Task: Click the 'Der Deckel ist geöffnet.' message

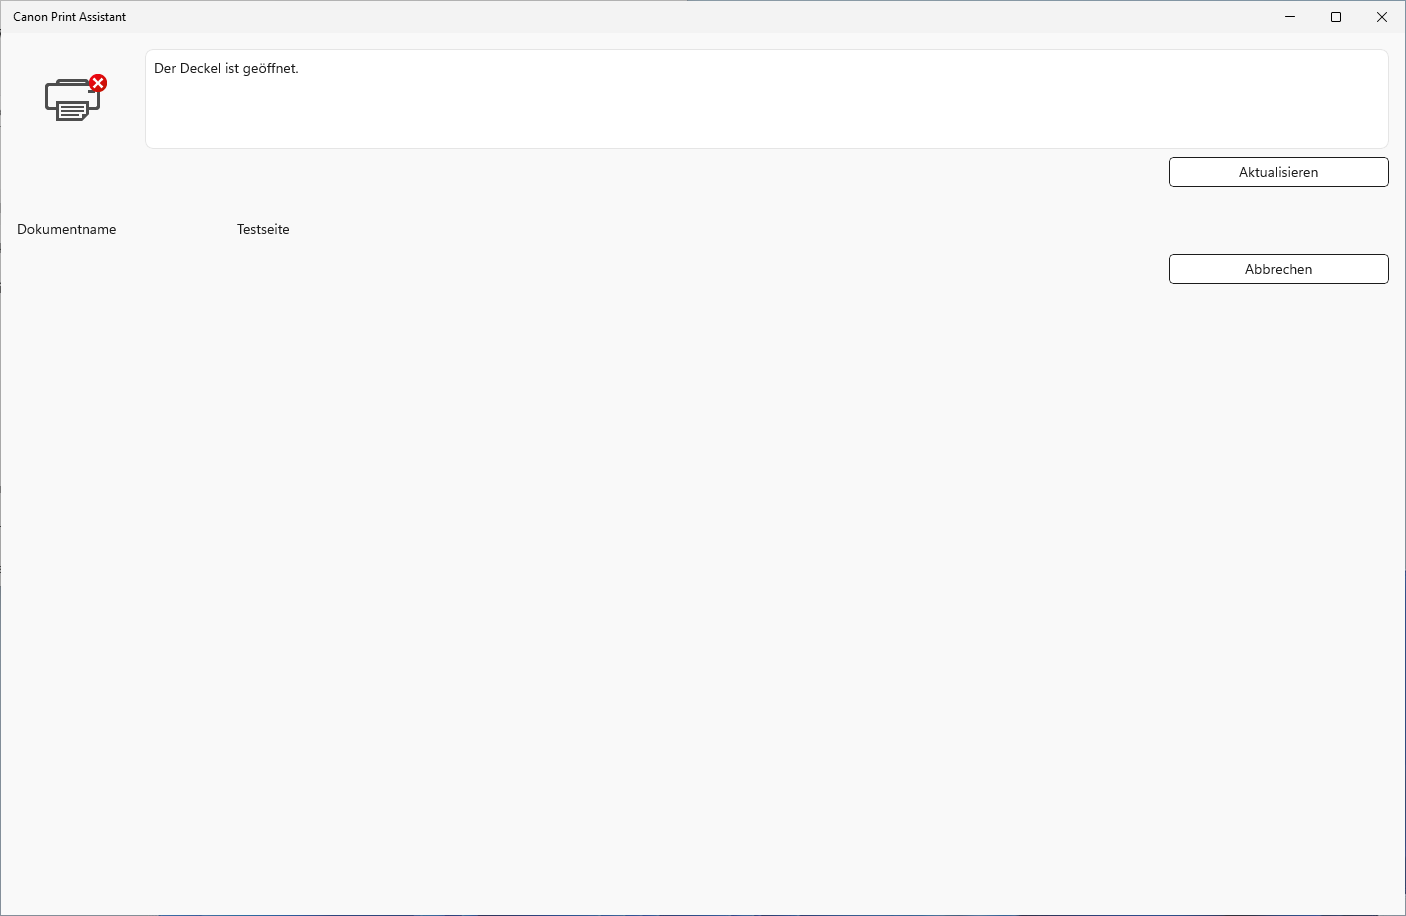Action: [226, 68]
